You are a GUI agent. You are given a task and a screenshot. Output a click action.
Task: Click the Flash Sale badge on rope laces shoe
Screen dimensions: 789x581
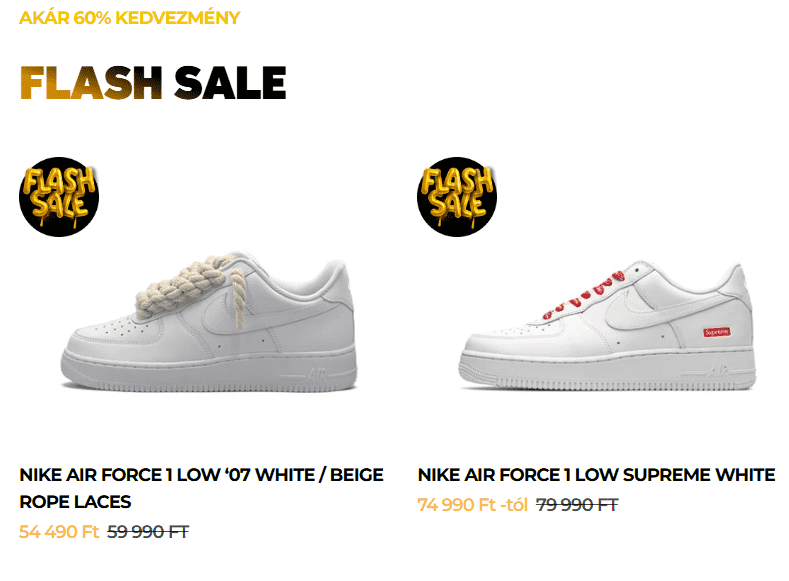(59, 197)
